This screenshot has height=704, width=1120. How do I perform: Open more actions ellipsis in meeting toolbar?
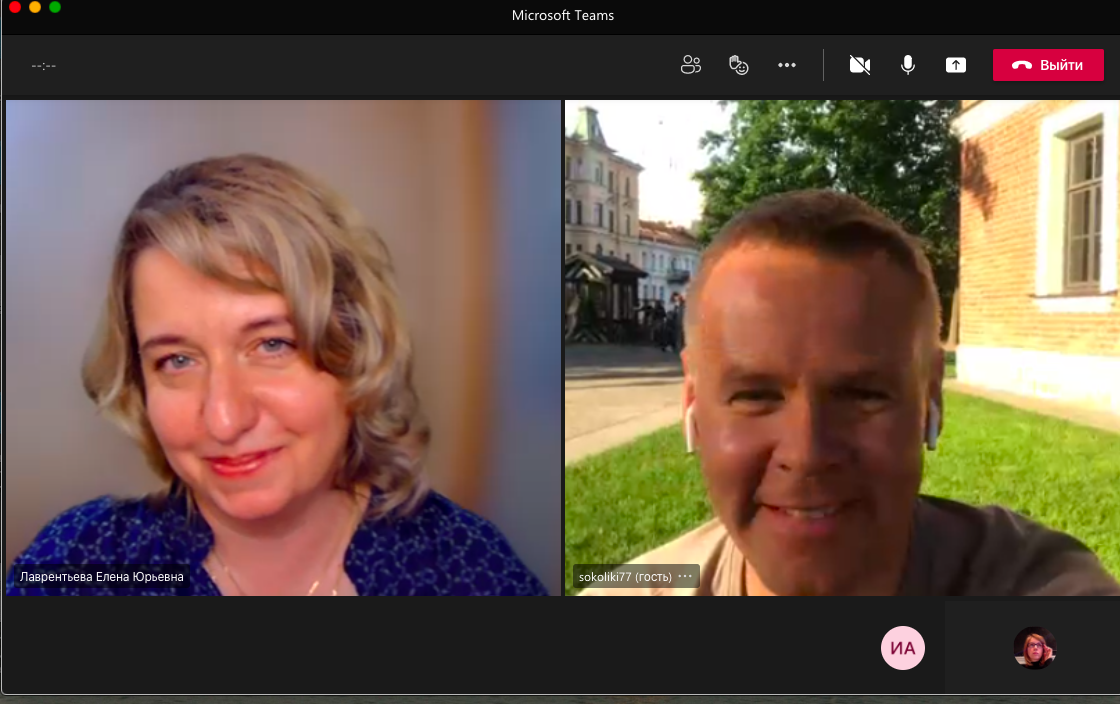[x=787, y=65]
